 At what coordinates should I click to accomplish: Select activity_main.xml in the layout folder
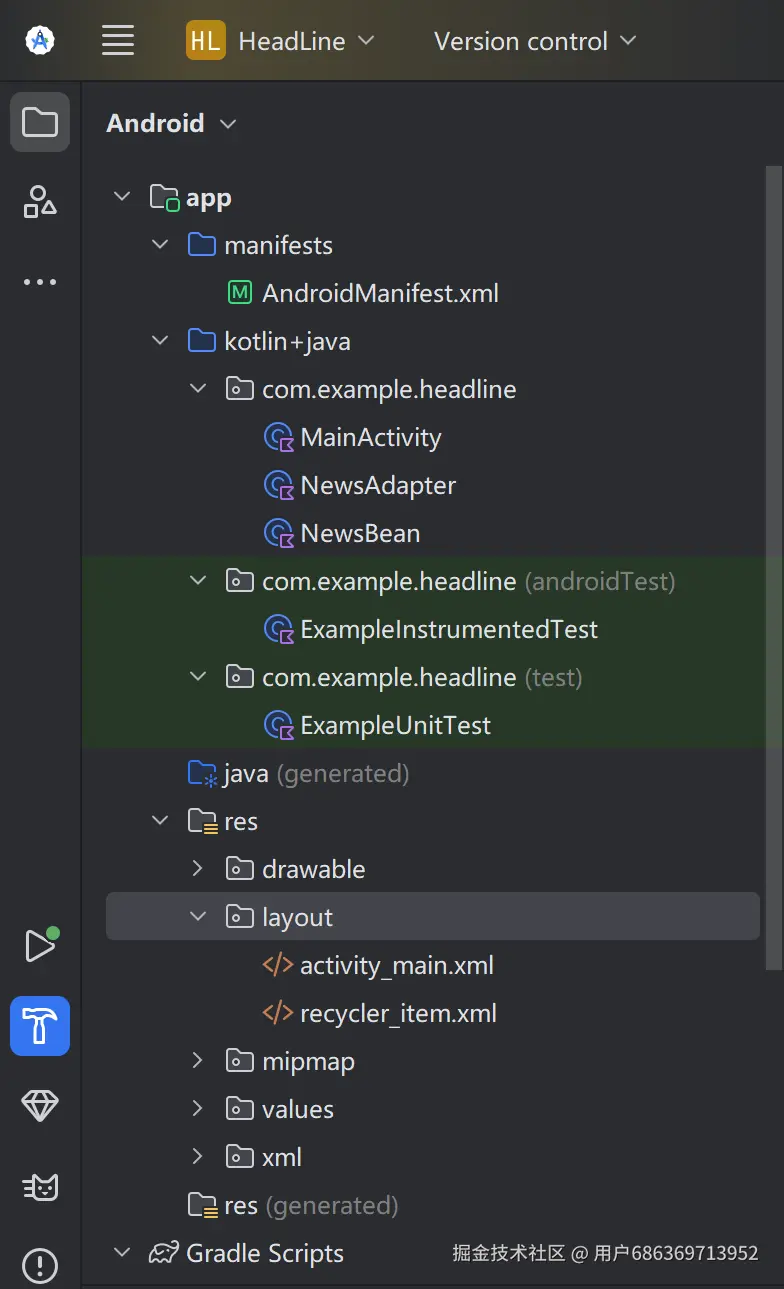click(397, 966)
